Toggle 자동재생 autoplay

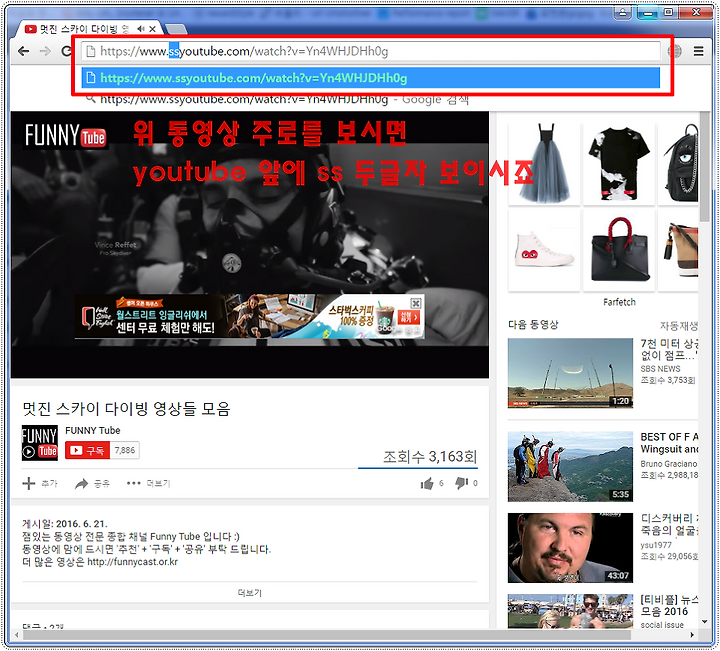[x=679, y=326]
